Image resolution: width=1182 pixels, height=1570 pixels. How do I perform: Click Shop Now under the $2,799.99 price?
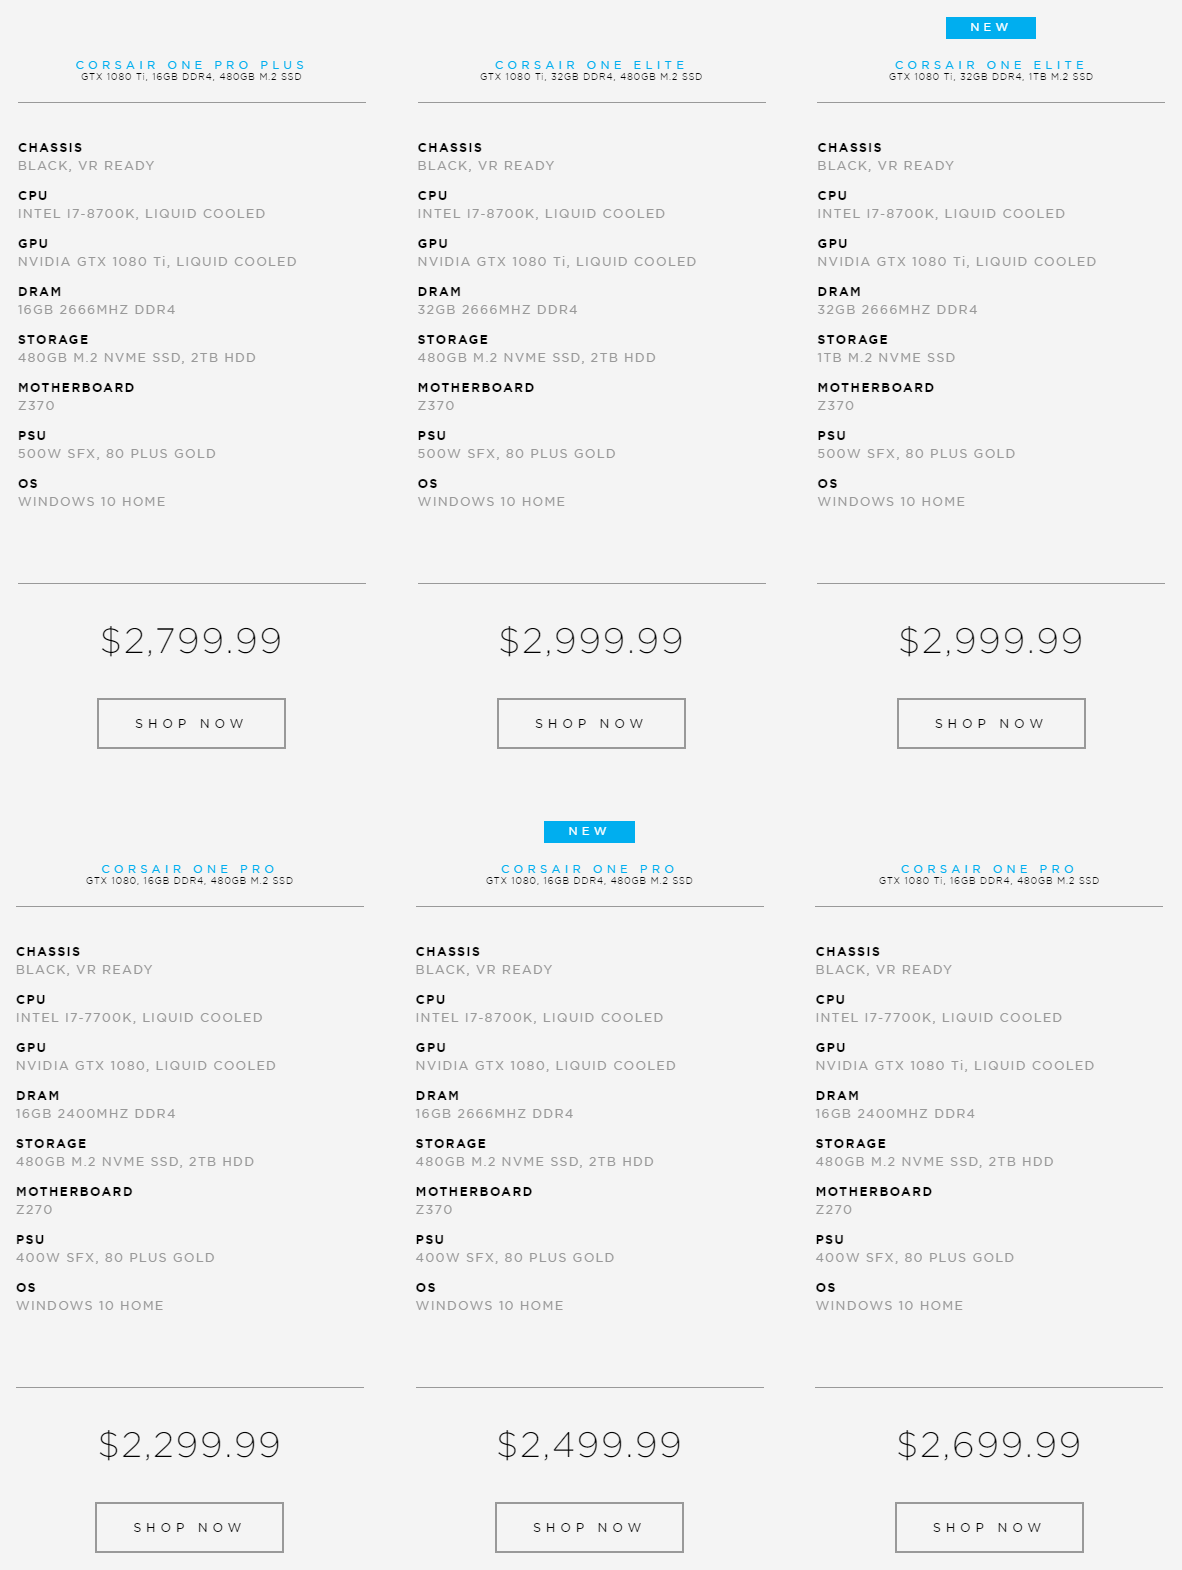pyautogui.click(x=191, y=723)
